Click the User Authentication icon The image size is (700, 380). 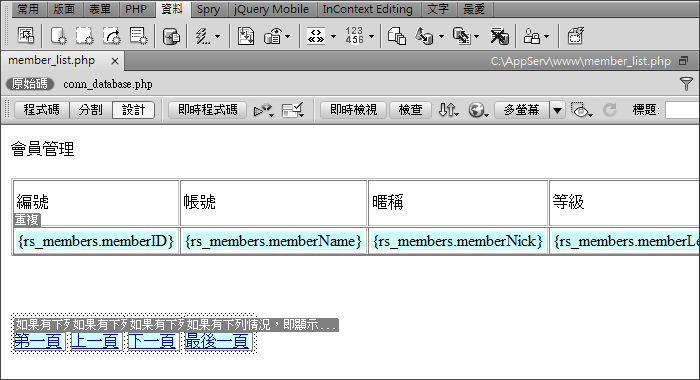(532, 36)
